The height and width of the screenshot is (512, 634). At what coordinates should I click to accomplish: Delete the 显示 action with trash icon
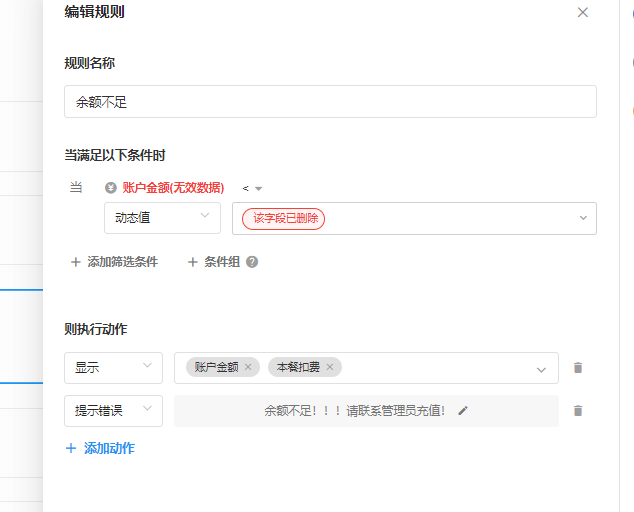pos(577,368)
